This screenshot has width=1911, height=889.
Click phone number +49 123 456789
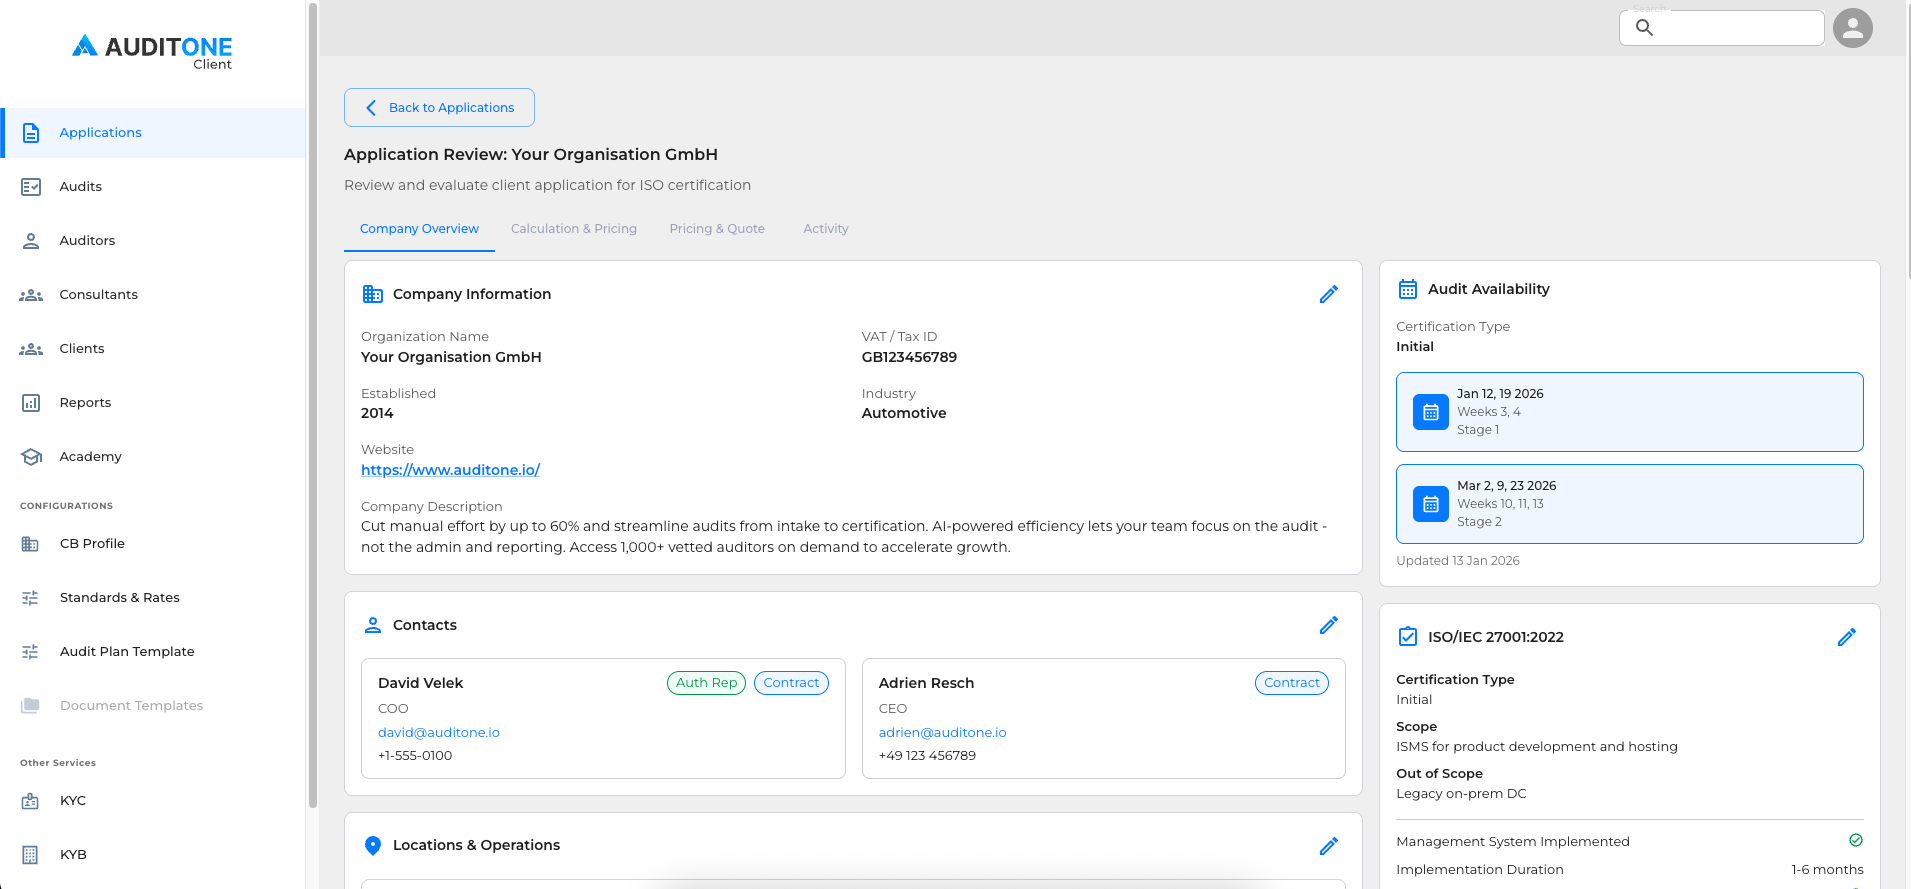coord(927,756)
